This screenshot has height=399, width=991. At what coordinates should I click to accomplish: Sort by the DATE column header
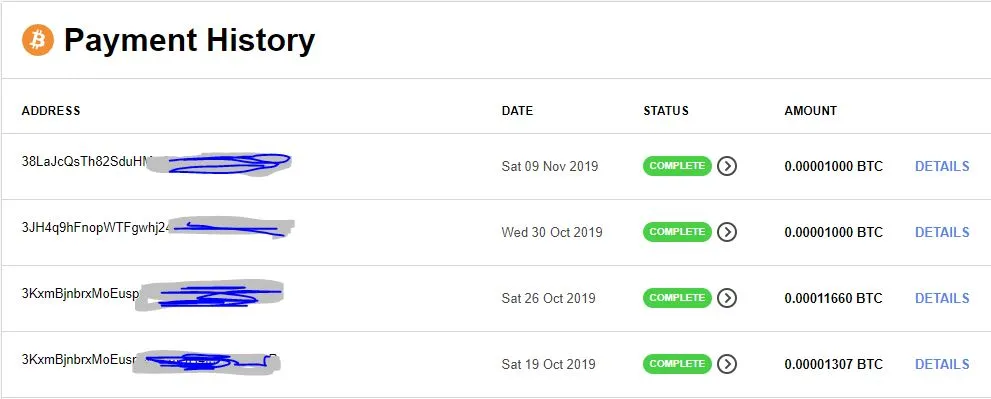tap(517, 111)
